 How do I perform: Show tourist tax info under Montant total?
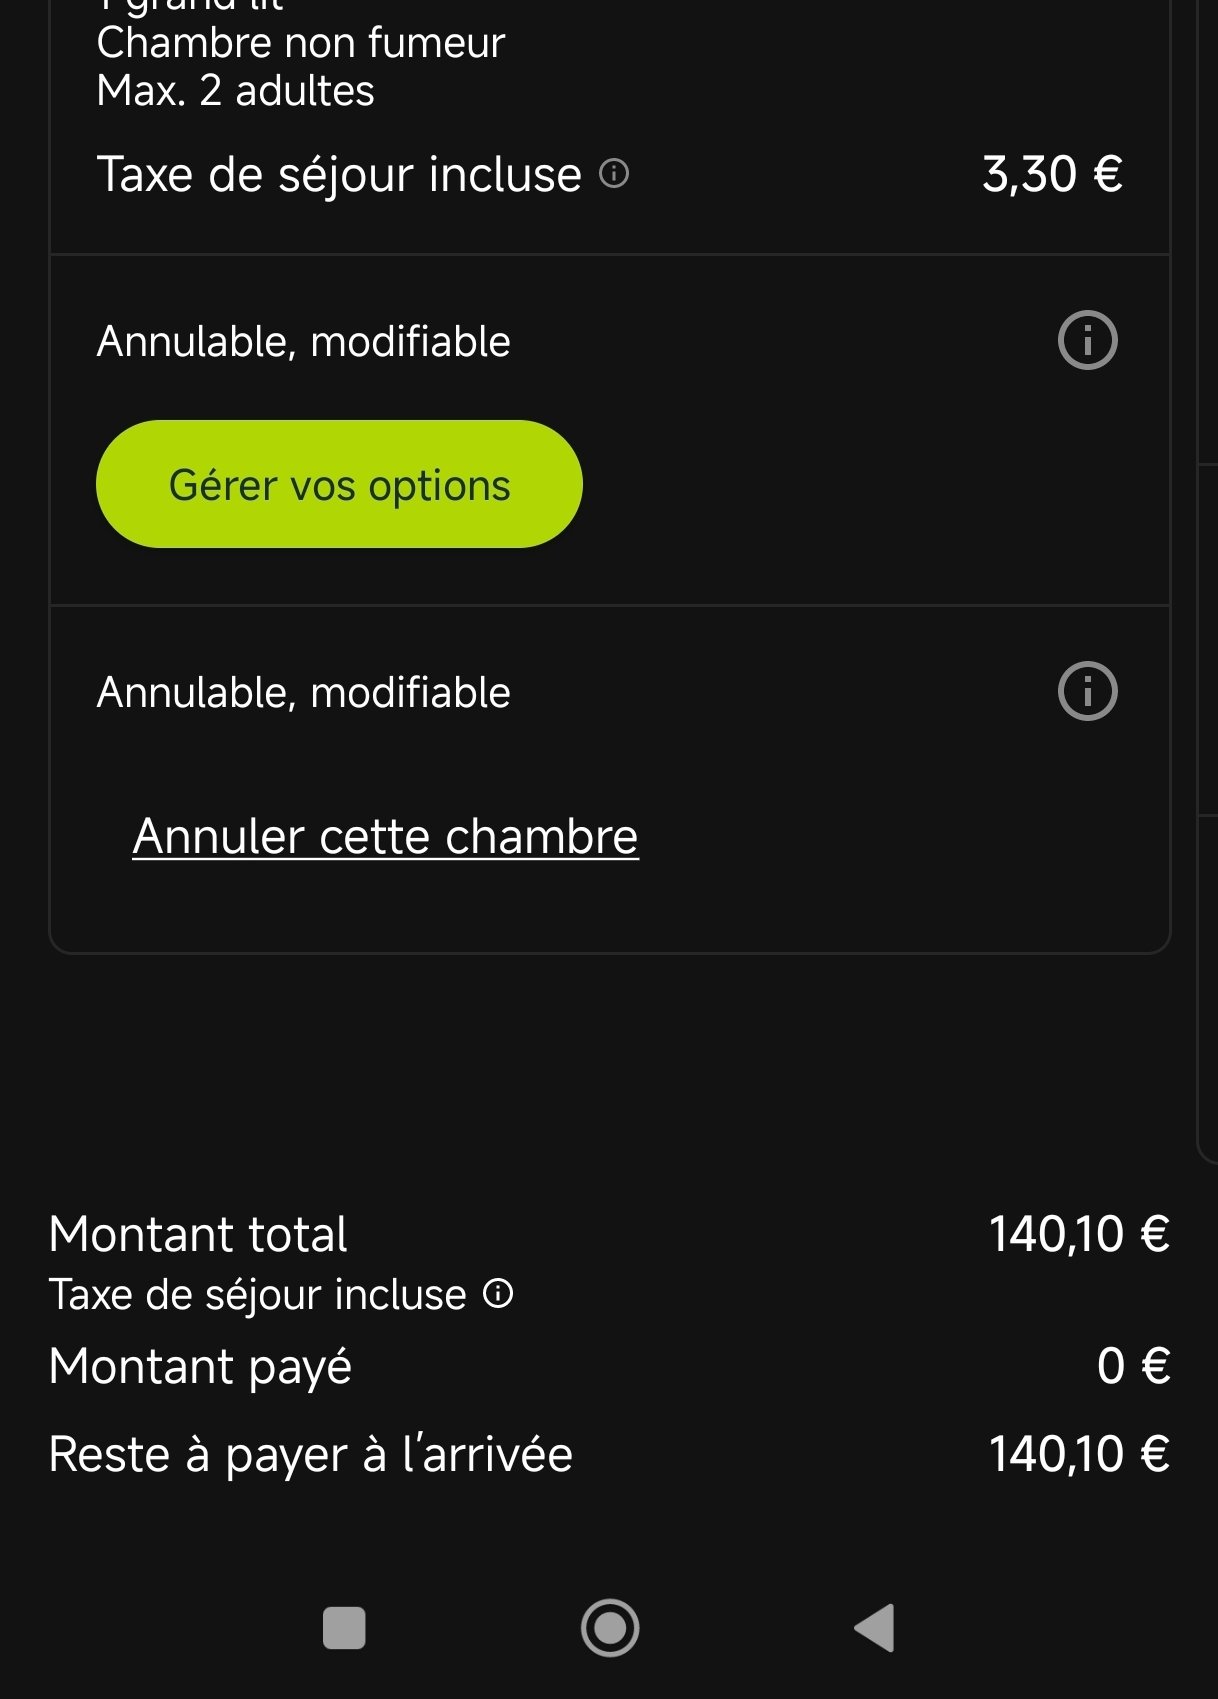(x=498, y=1294)
